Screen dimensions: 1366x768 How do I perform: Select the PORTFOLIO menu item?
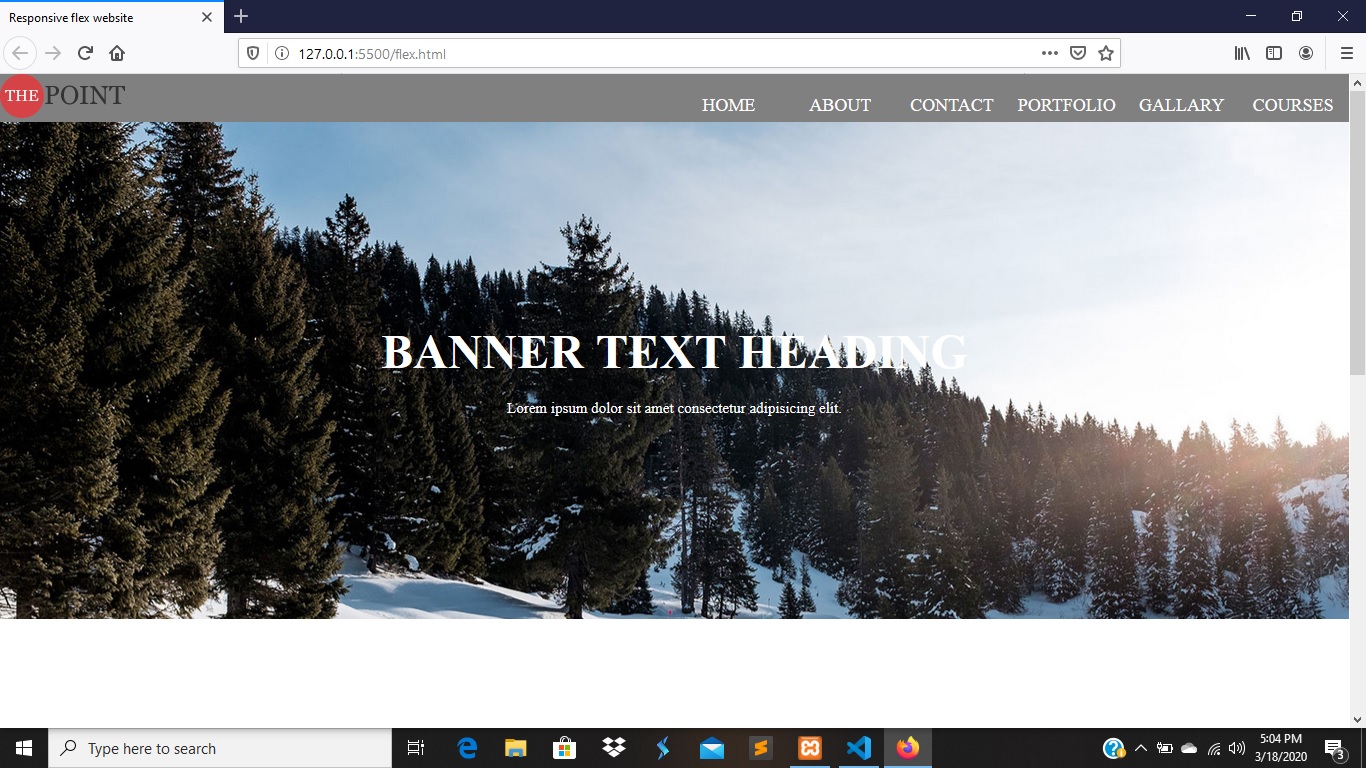(1066, 105)
